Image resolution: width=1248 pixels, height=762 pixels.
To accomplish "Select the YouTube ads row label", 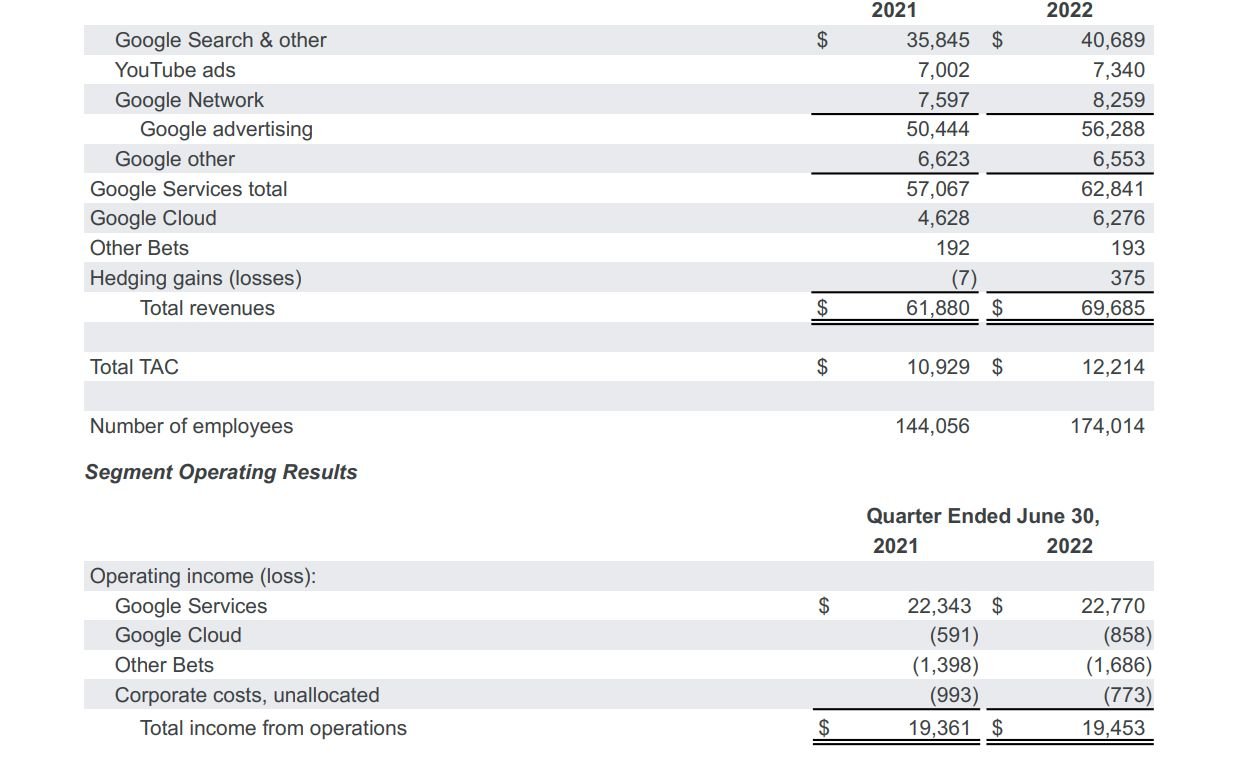I will pyautogui.click(x=175, y=70).
